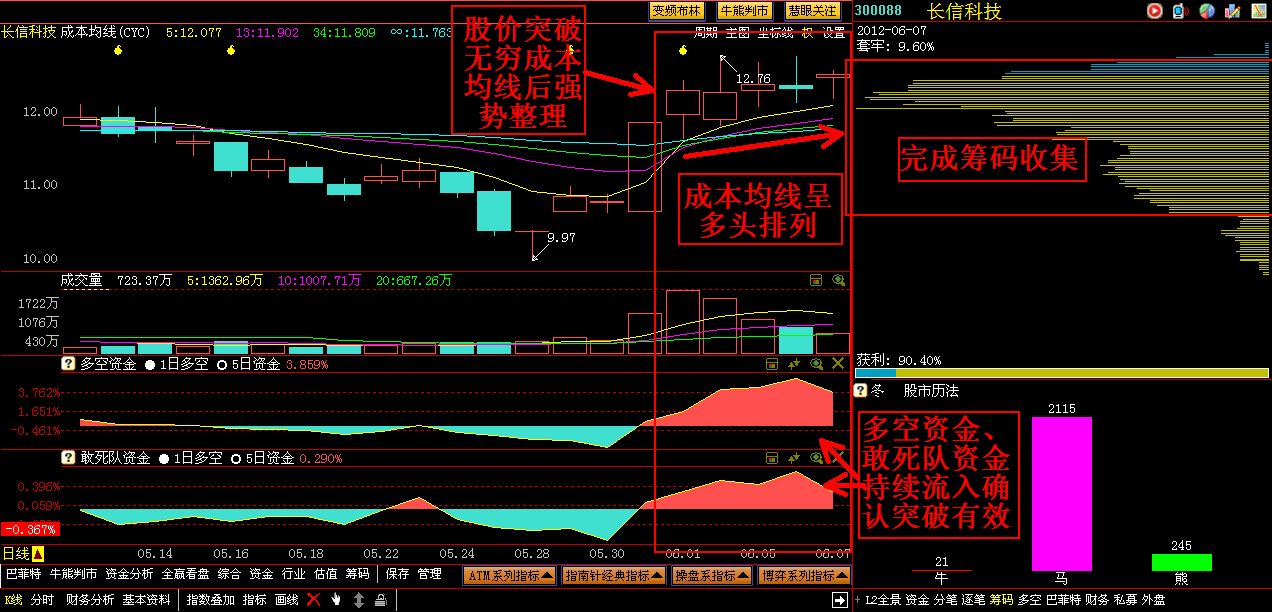Screen dimensions: 1272x612
Task: Click the right-arrow box icon at bottom
Action: point(840,600)
